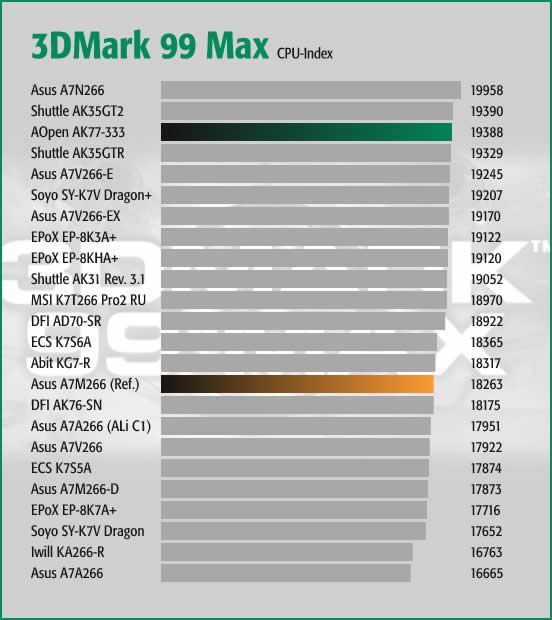Select the Asus A7V266-EX label
This screenshot has height=620, width=552.
pos(76,216)
